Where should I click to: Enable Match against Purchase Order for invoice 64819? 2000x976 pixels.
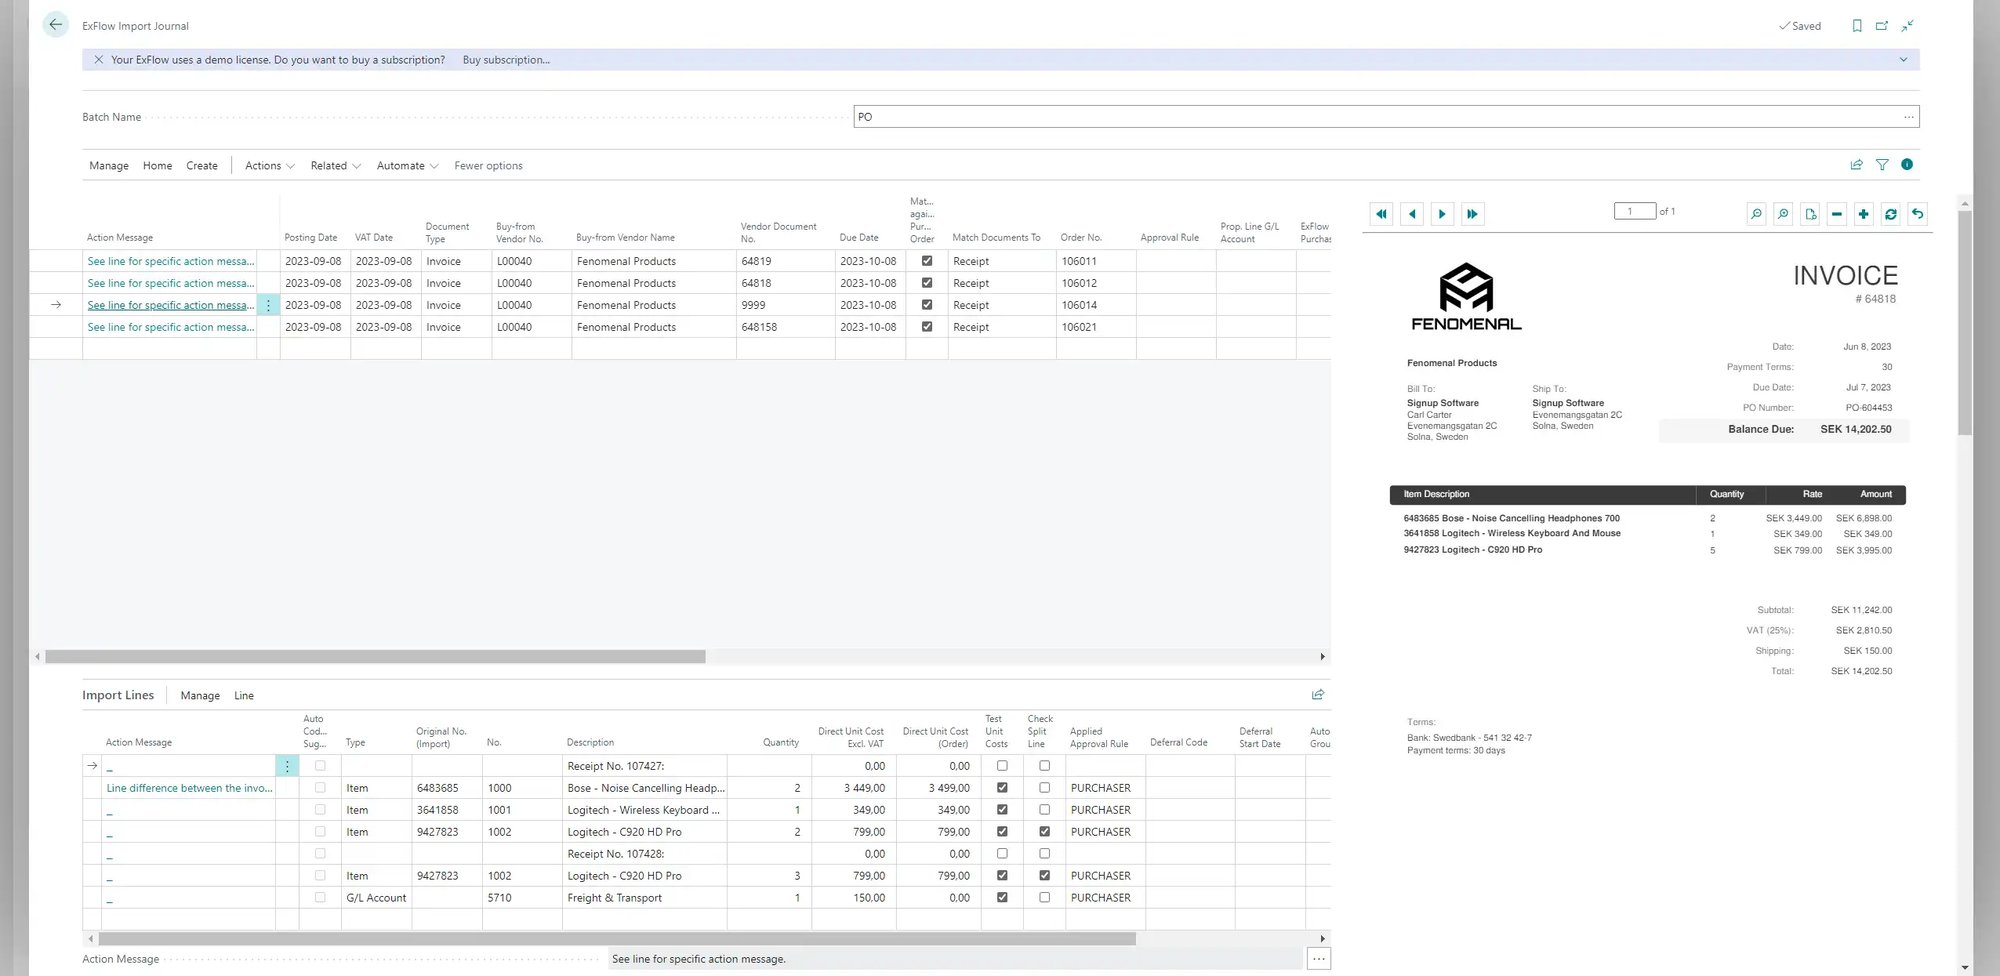point(927,260)
